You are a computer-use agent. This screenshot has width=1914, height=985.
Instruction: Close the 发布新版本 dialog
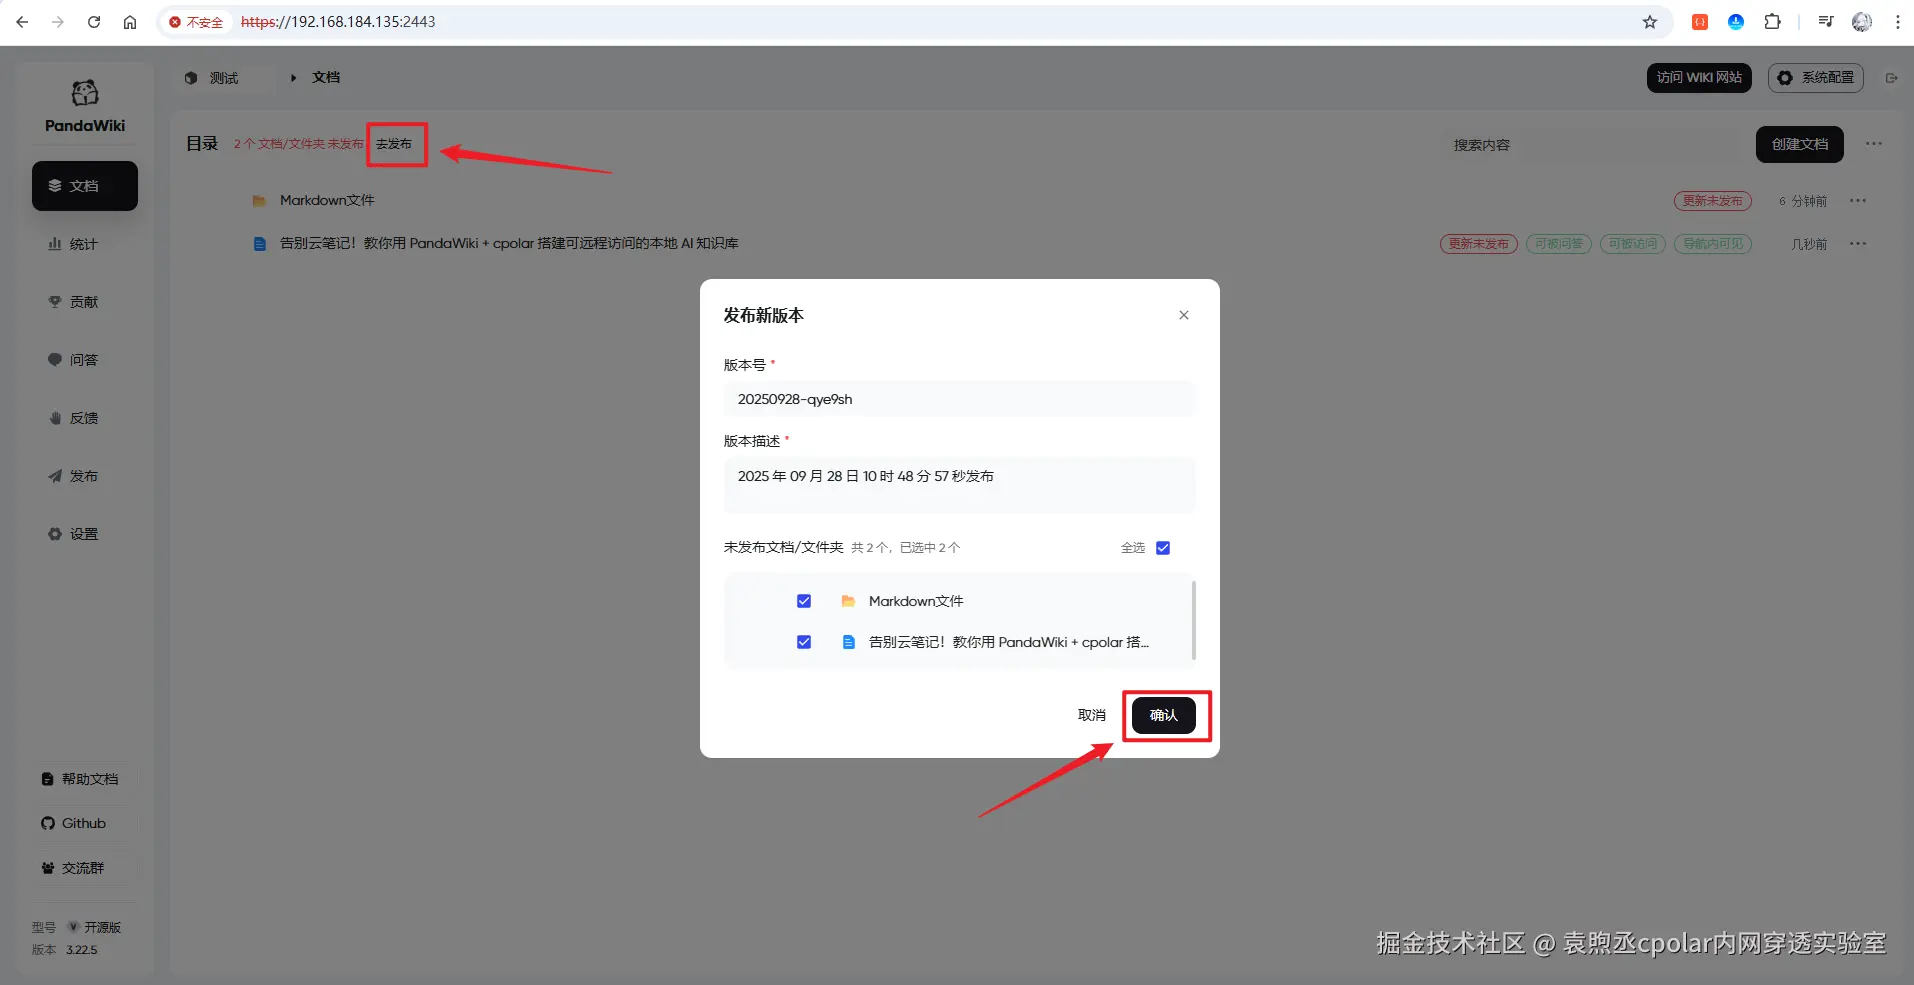click(x=1184, y=315)
